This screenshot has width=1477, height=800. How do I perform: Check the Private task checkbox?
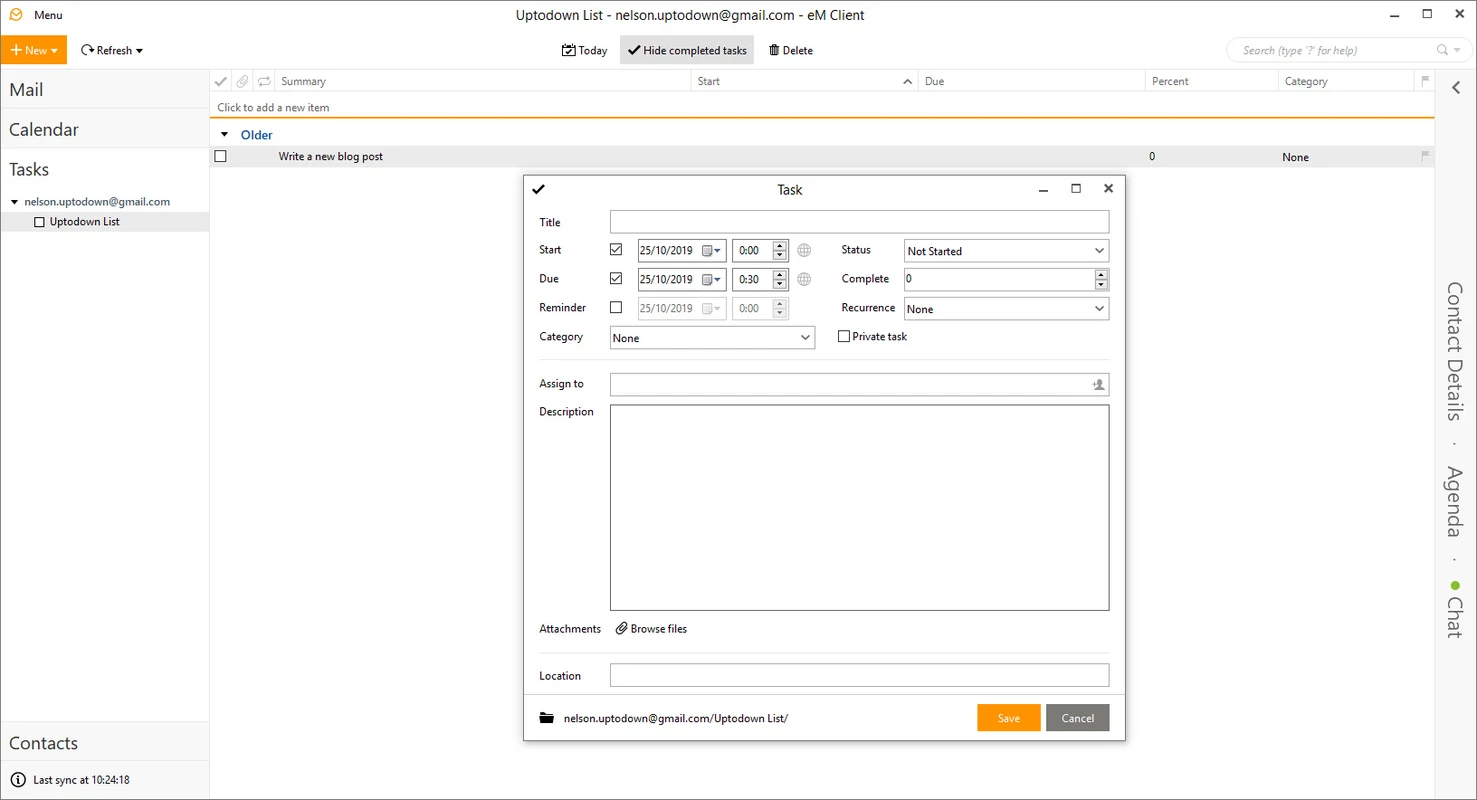tap(844, 336)
